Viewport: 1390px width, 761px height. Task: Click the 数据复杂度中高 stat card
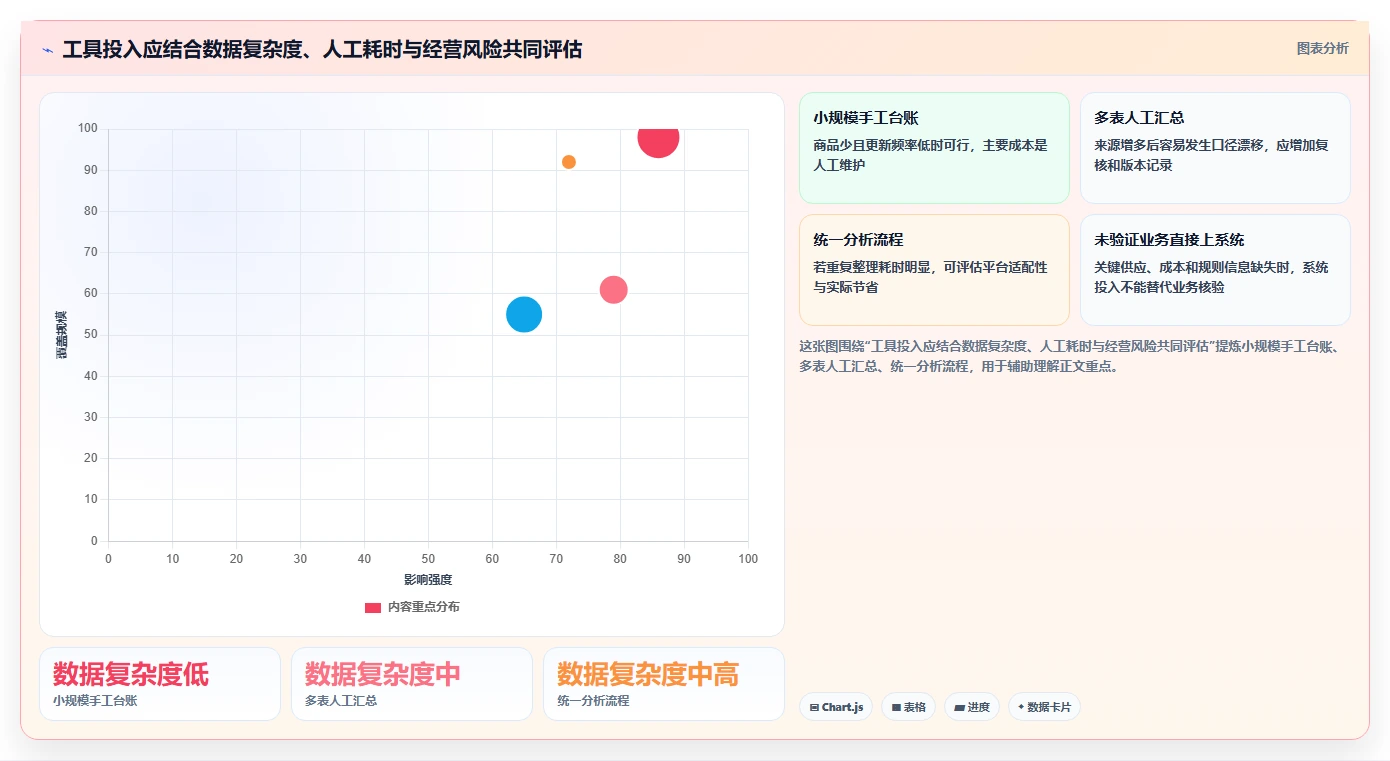[x=664, y=684]
